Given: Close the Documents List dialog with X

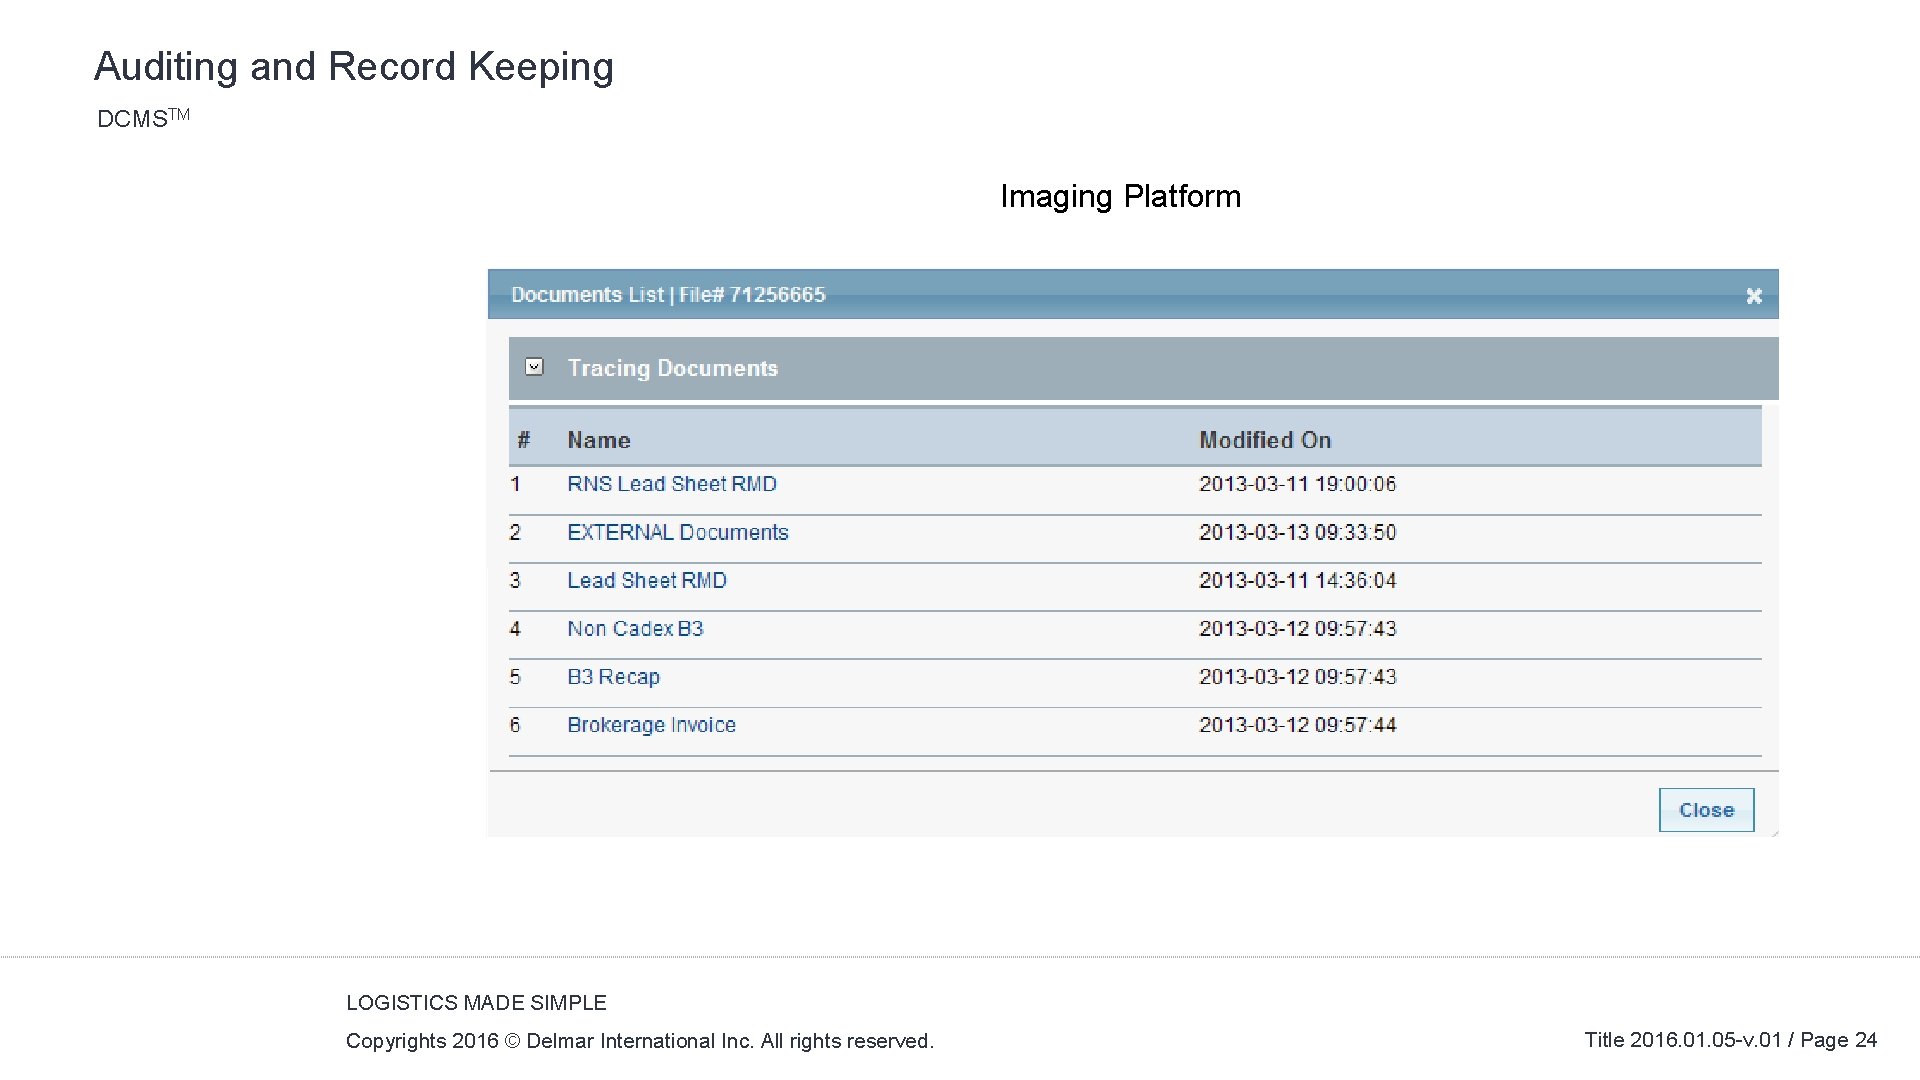Looking at the screenshot, I should [1753, 296].
